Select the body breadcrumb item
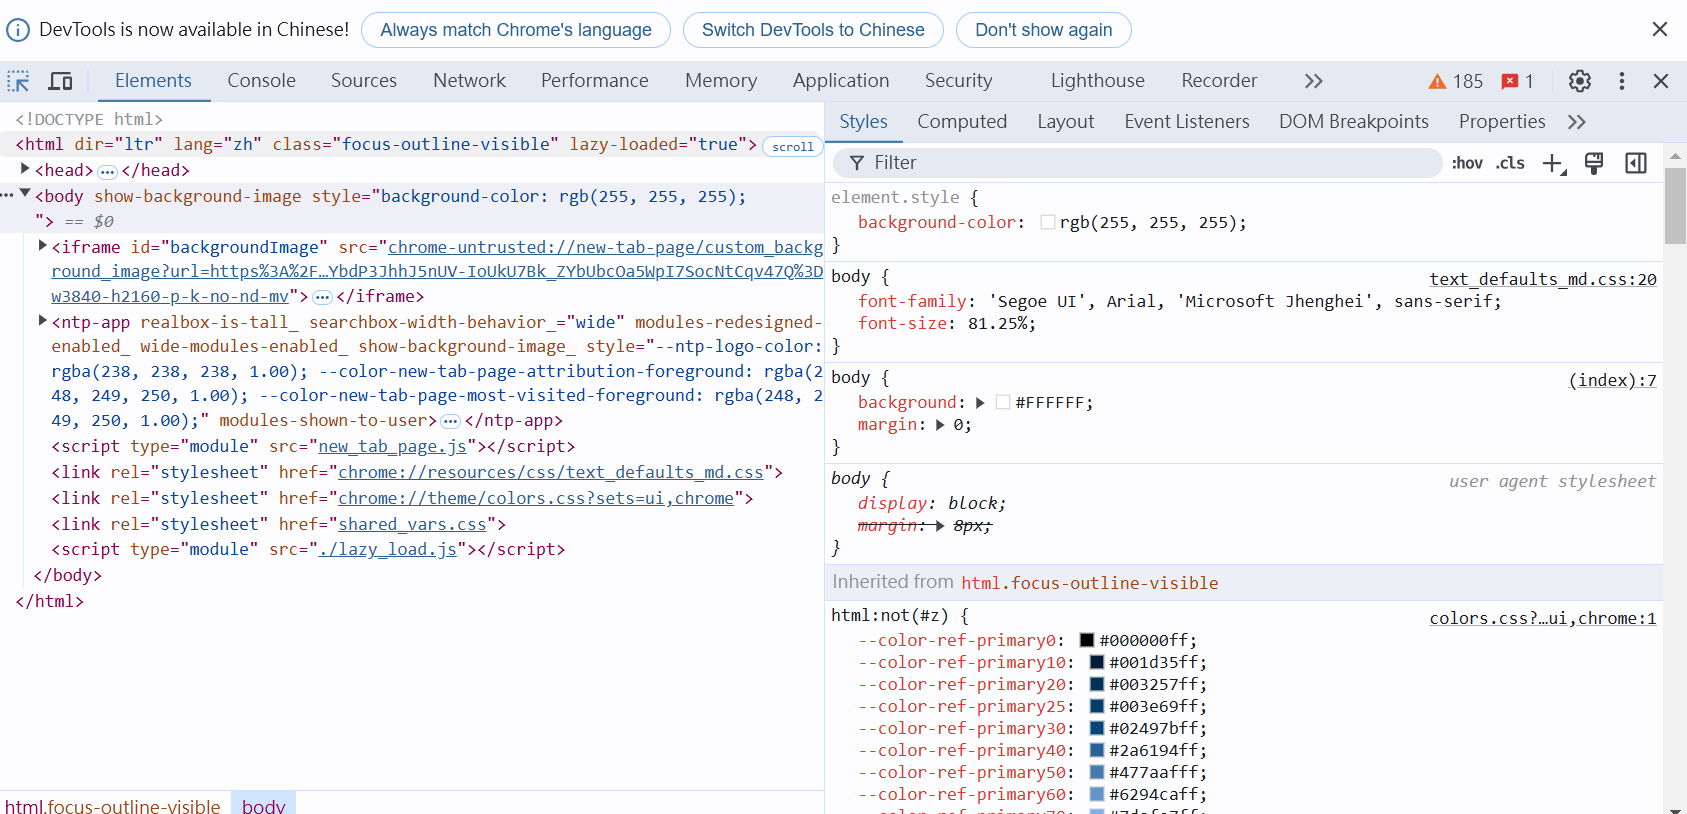 [264, 806]
